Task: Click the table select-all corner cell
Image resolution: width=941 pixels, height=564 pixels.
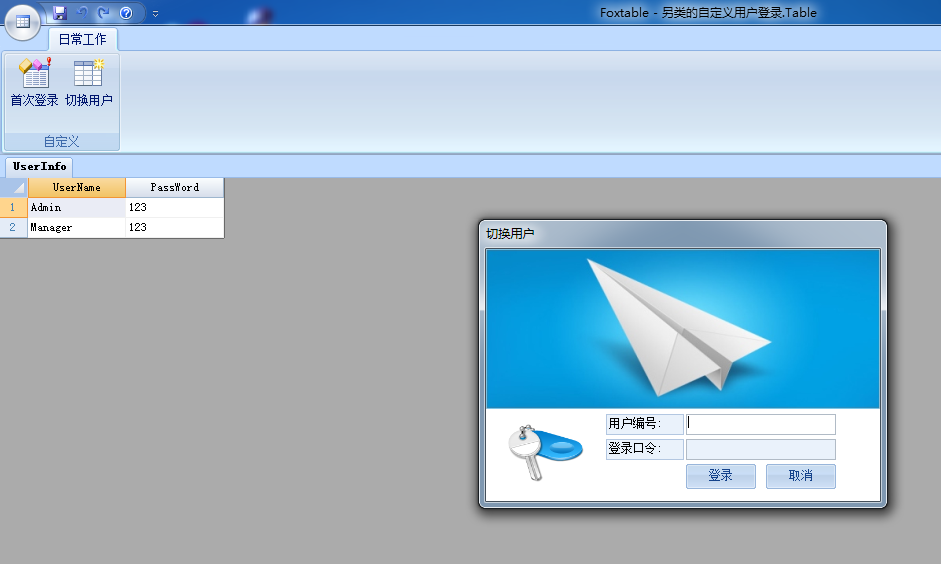Action: click(14, 187)
